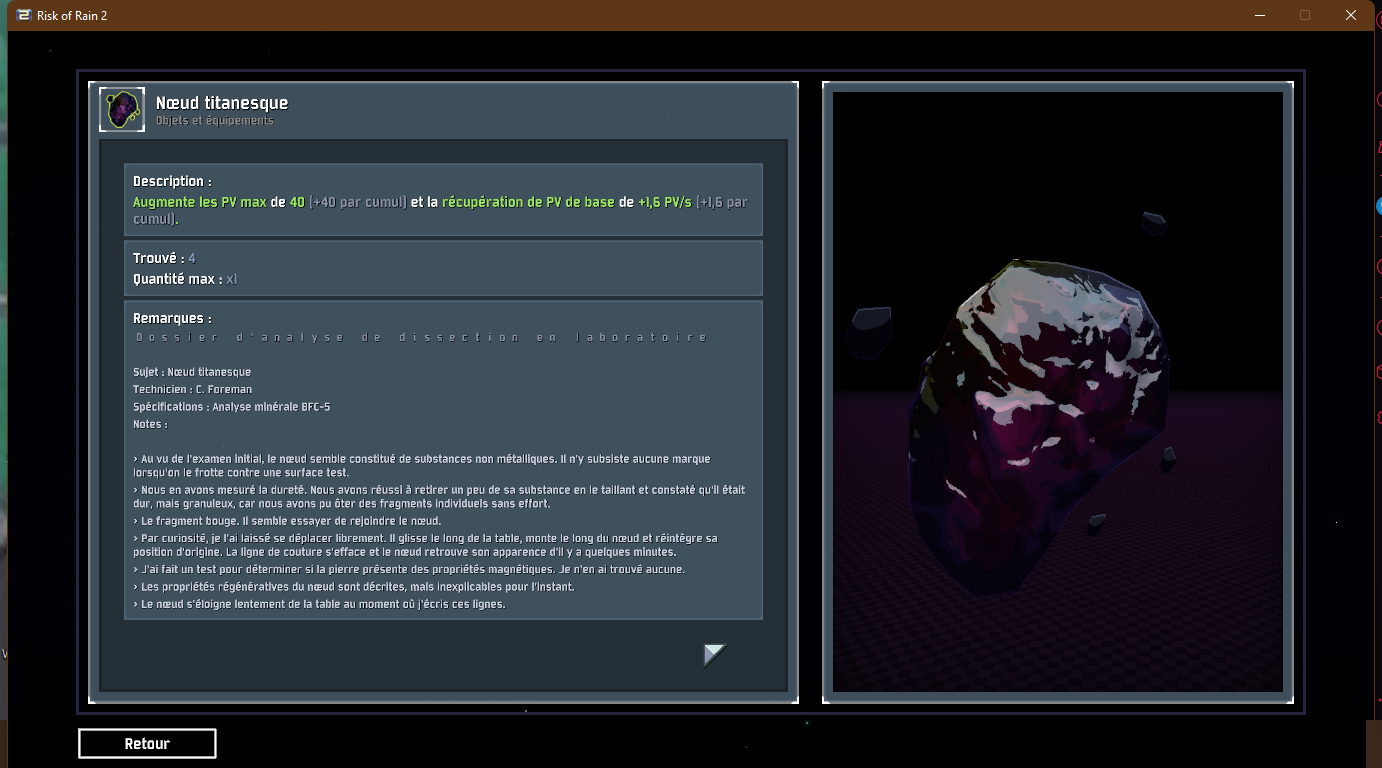Click the Nœud titanesque item icon
This screenshot has height=768, width=1382.
tap(122, 109)
